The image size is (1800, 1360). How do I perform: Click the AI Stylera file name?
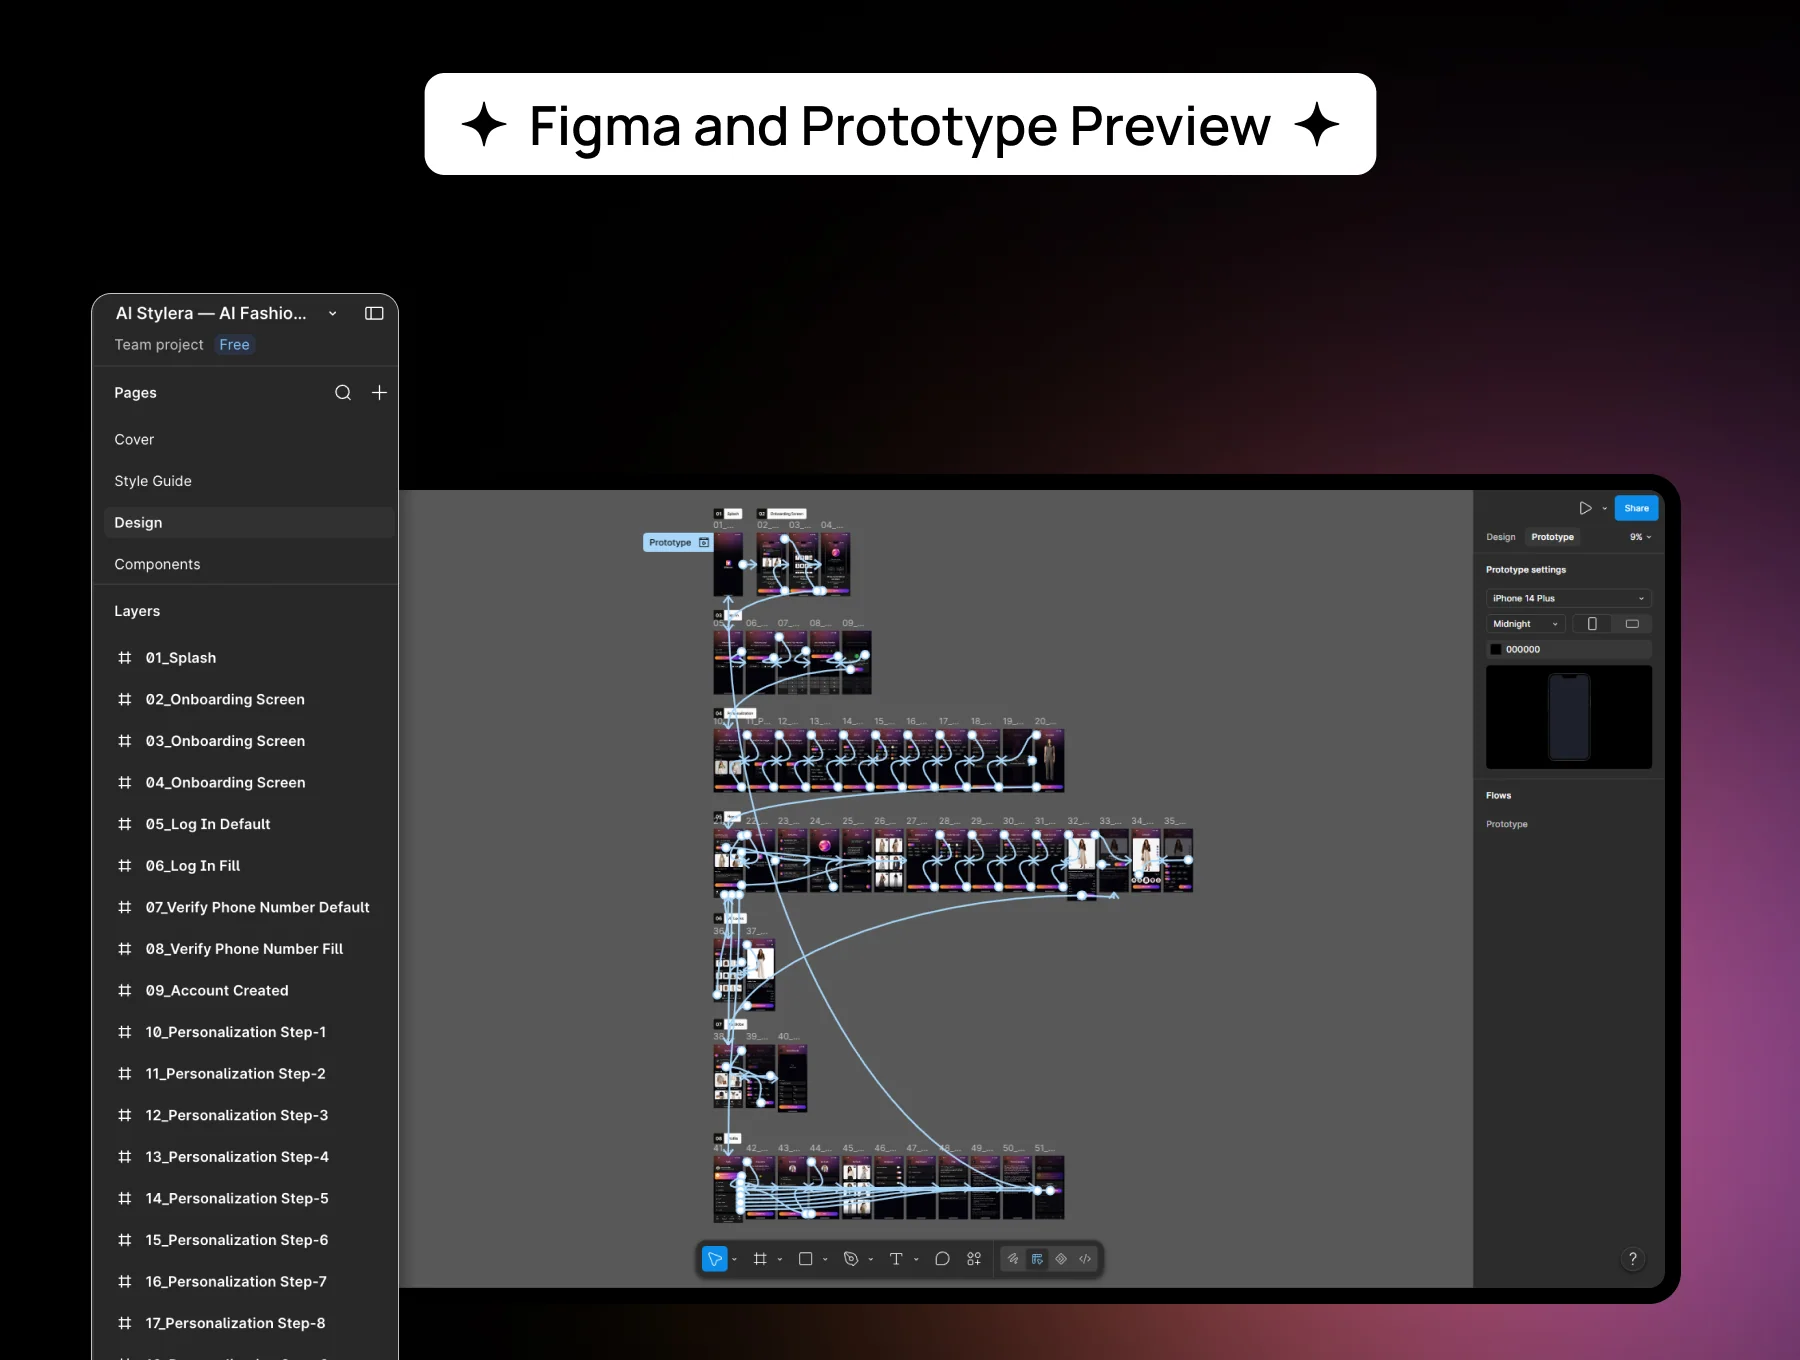(211, 313)
